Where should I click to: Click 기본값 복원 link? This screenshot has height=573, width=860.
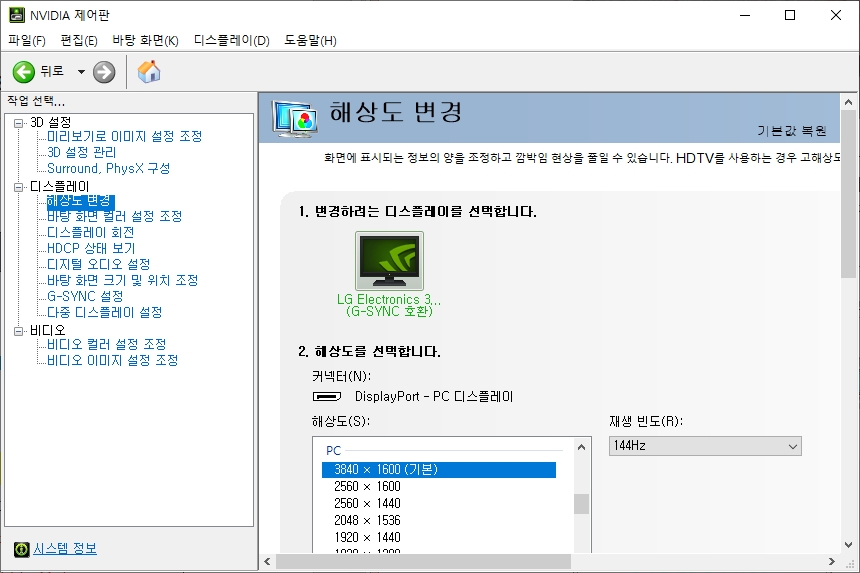coord(791,131)
